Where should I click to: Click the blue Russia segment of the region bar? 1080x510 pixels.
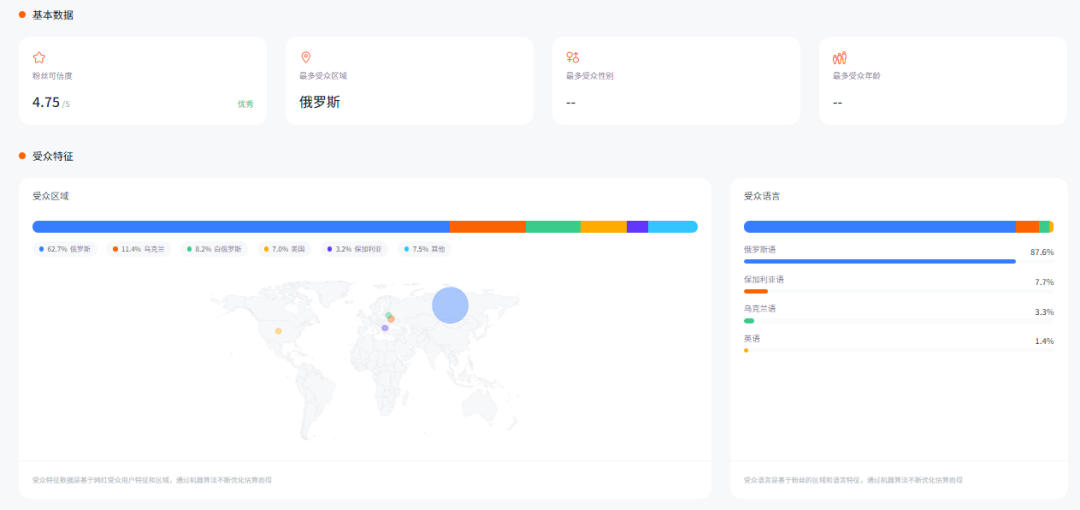241,227
